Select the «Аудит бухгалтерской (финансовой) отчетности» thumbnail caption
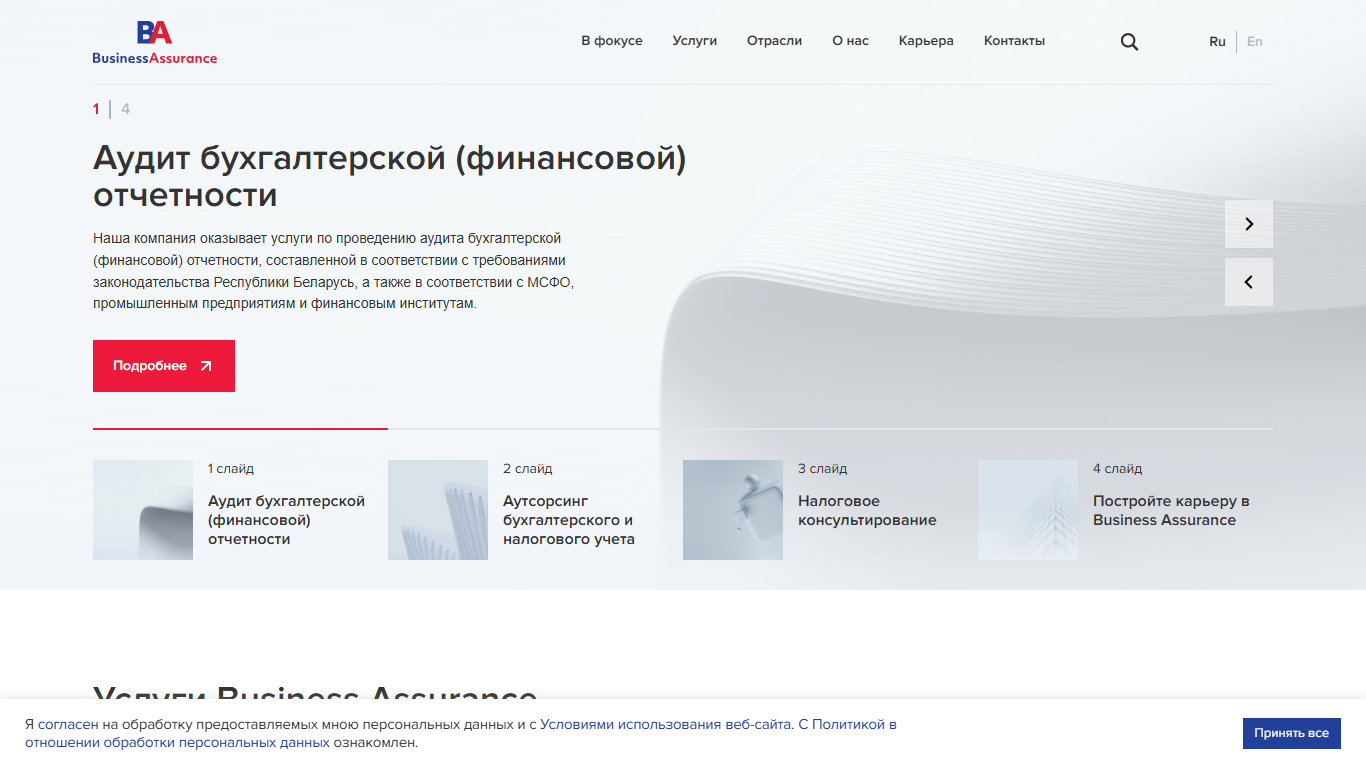1366x768 pixels. pyautogui.click(x=286, y=520)
